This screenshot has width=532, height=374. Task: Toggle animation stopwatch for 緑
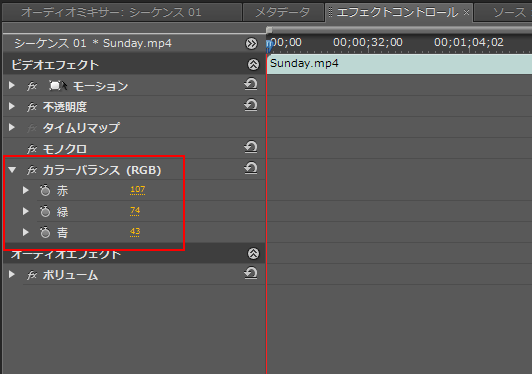tap(45, 211)
